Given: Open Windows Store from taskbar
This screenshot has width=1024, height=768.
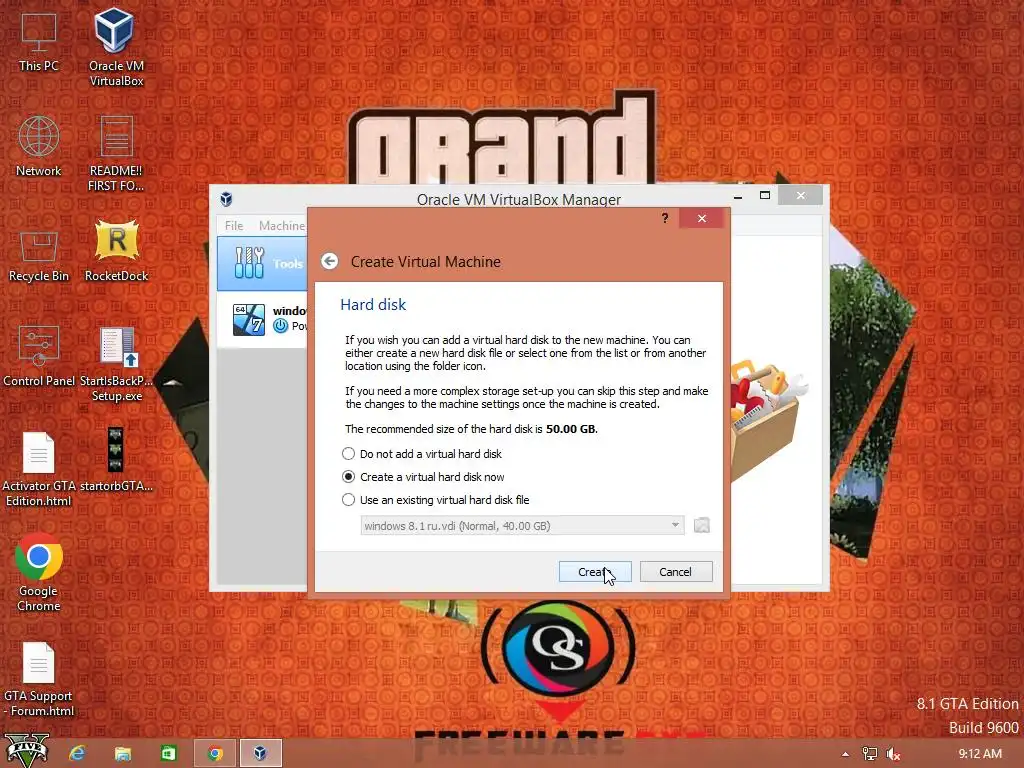Looking at the screenshot, I should pyautogui.click(x=168, y=753).
